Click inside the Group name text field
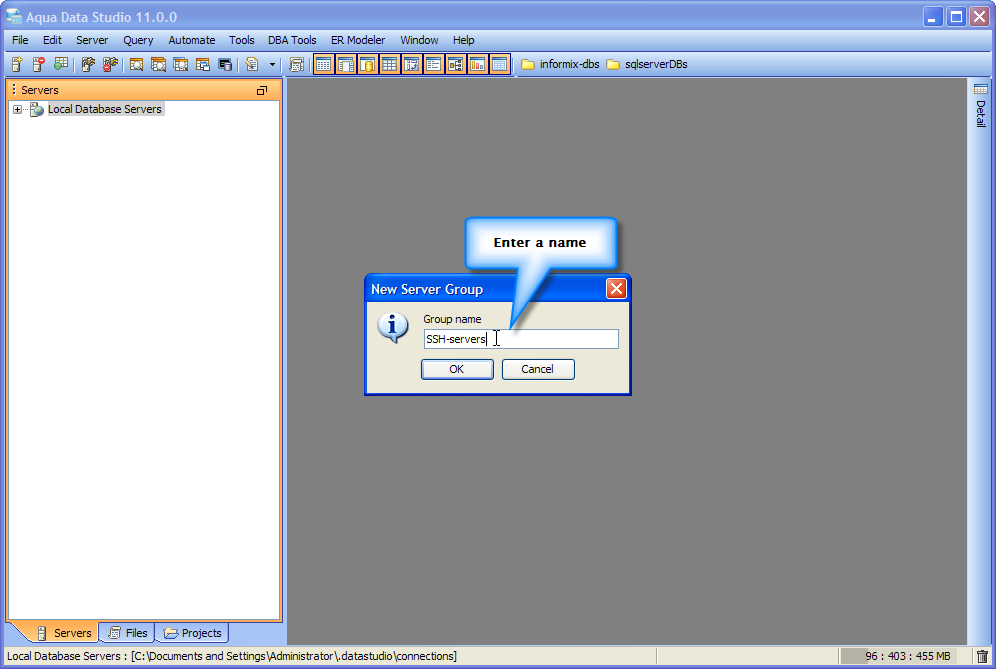Screen dimensions: 996x669 (521, 339)
